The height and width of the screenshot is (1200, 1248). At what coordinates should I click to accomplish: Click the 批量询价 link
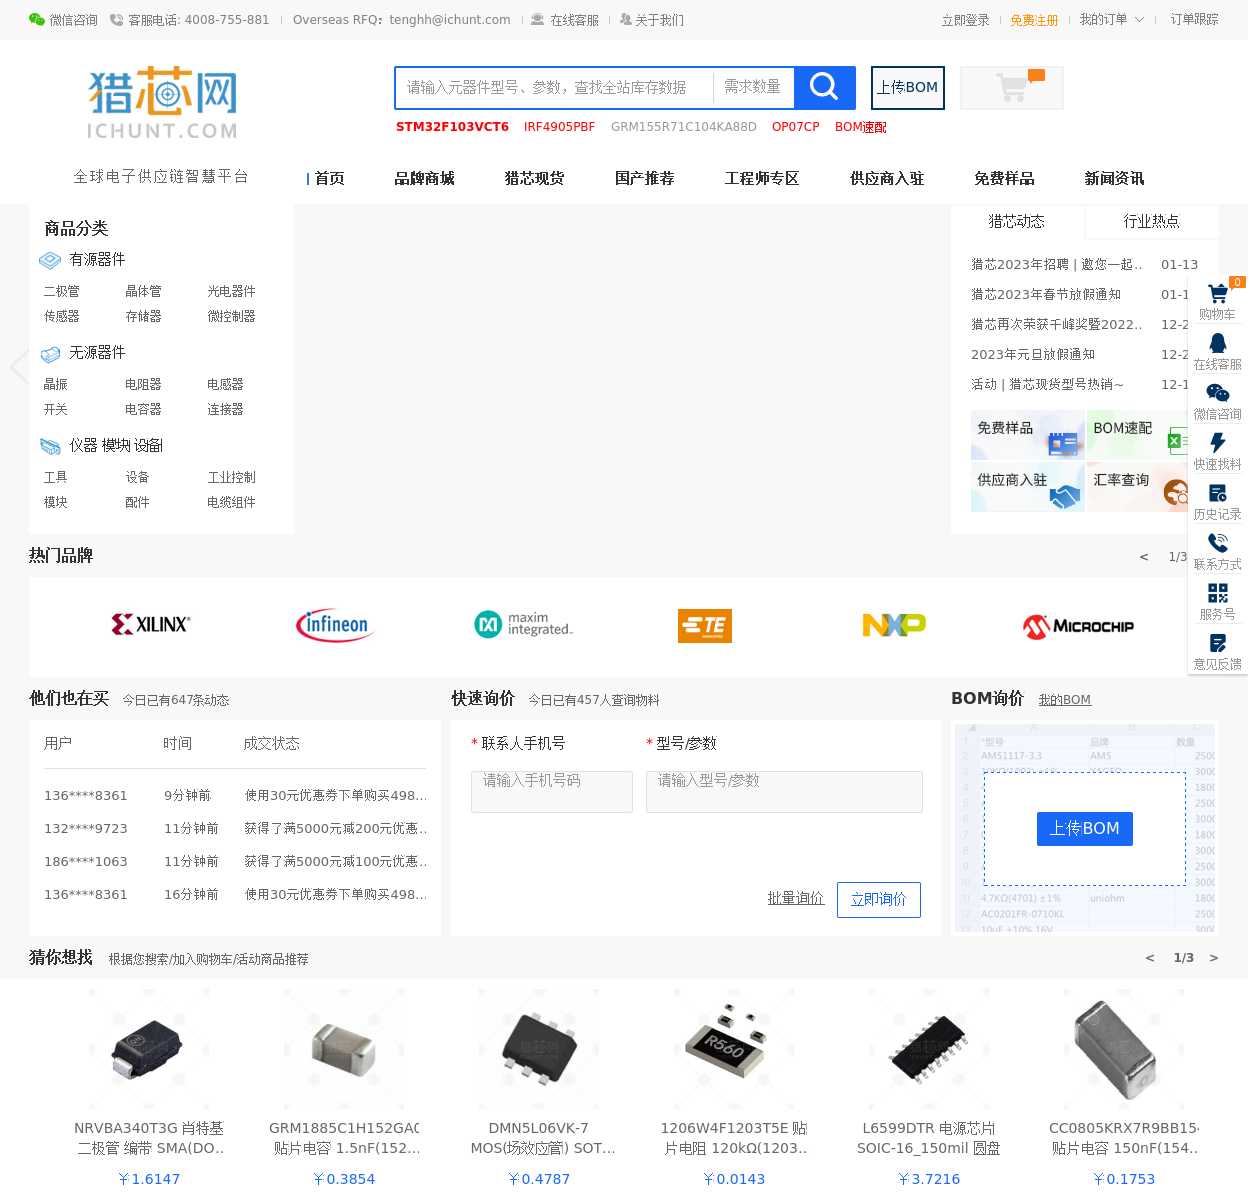pyautogui.click(x=795, y=899)
